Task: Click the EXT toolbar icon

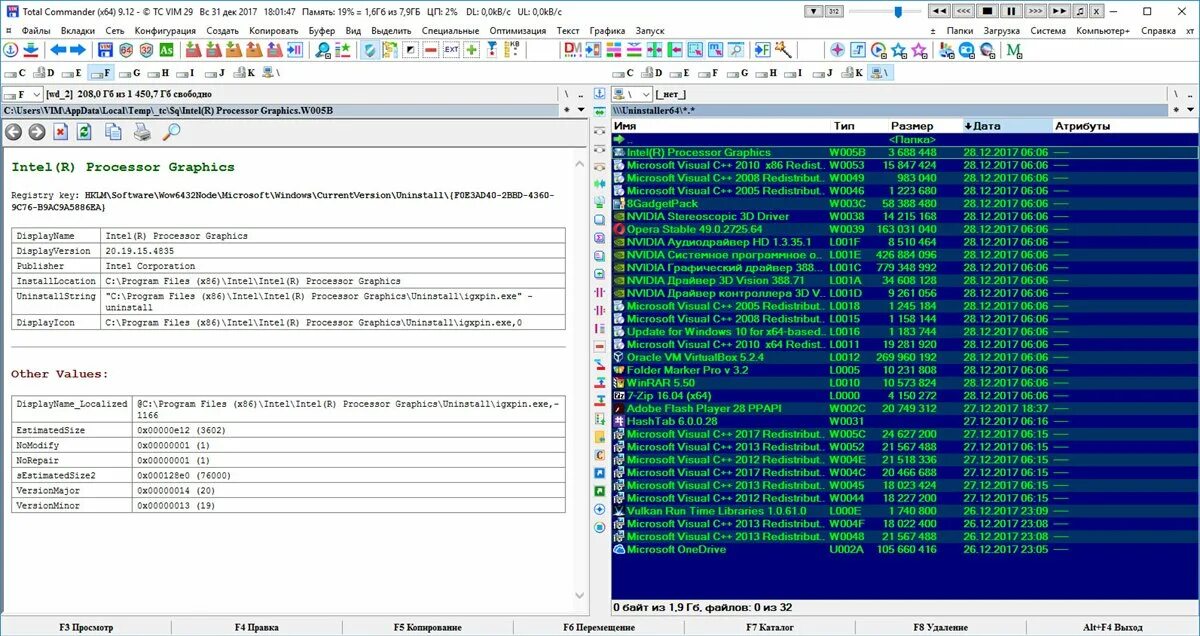Action: pyautogui.click(x=451, y=50)
